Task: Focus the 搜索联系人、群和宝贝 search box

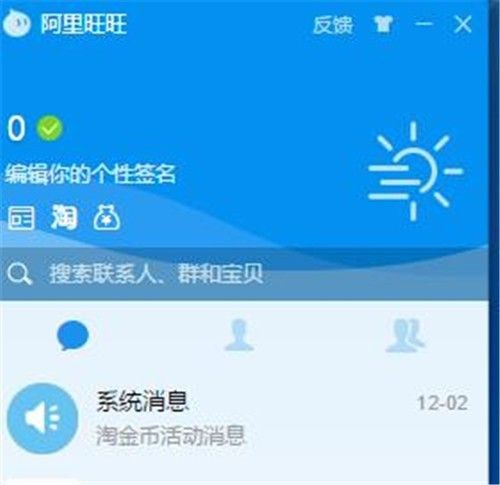Action: [x=244, y=274]
